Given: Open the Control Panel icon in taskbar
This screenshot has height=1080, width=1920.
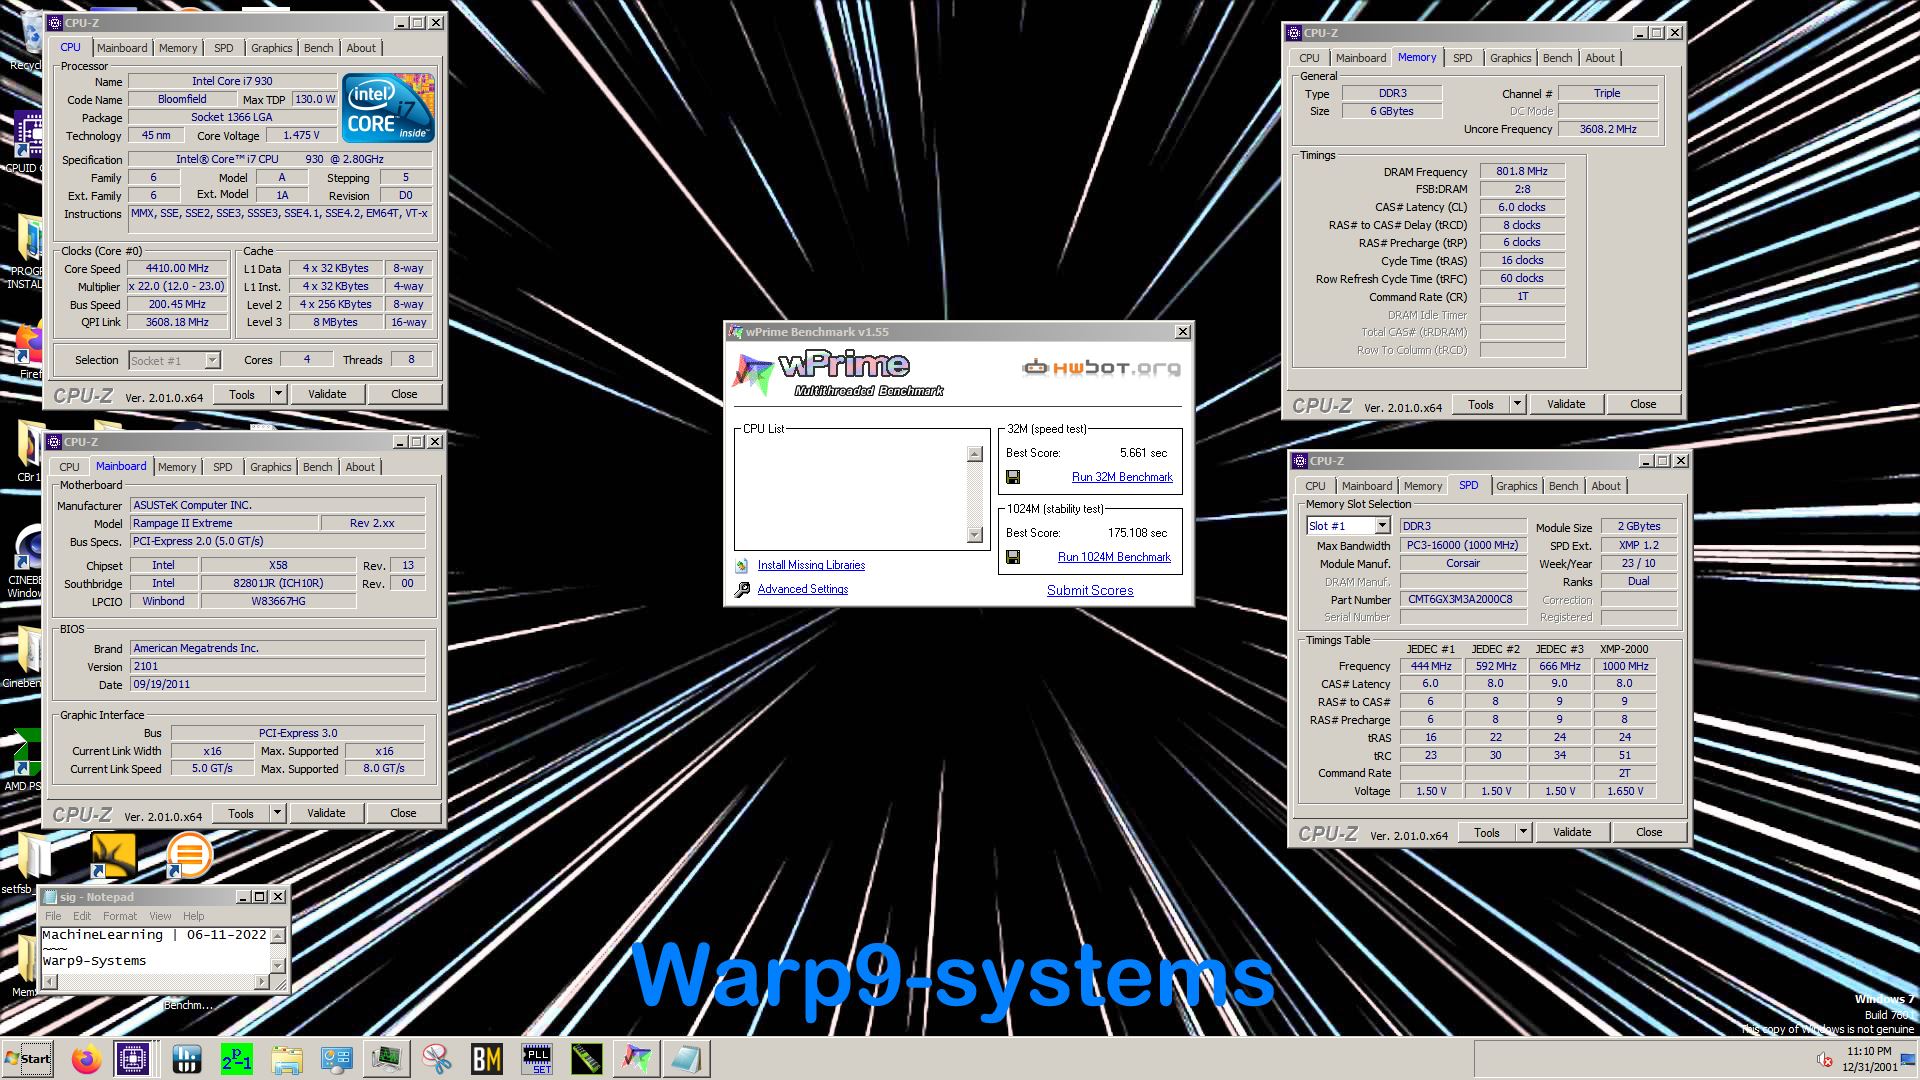Looking at the screenshot, I should point(337,1059).
